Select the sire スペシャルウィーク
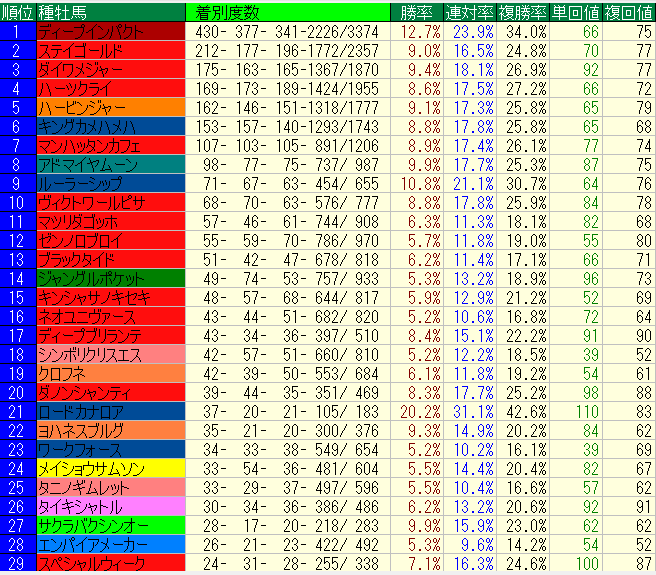 click(111, 564)
